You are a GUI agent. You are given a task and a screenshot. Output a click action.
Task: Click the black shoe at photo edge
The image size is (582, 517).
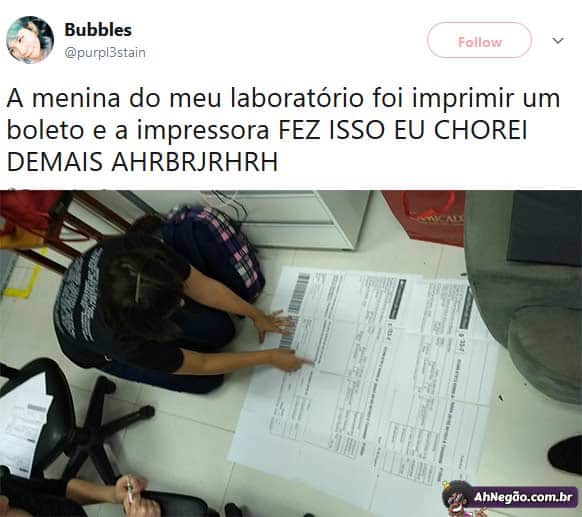pyautogui.click(x=565, y=455)
